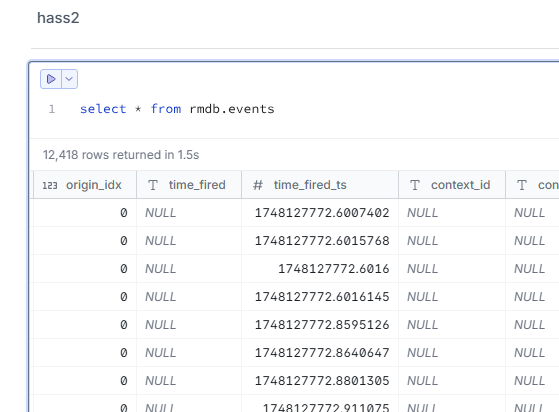Select cell 1748127772.8595126
This screenshot has width=559, height=412.
tap(320, 325)
